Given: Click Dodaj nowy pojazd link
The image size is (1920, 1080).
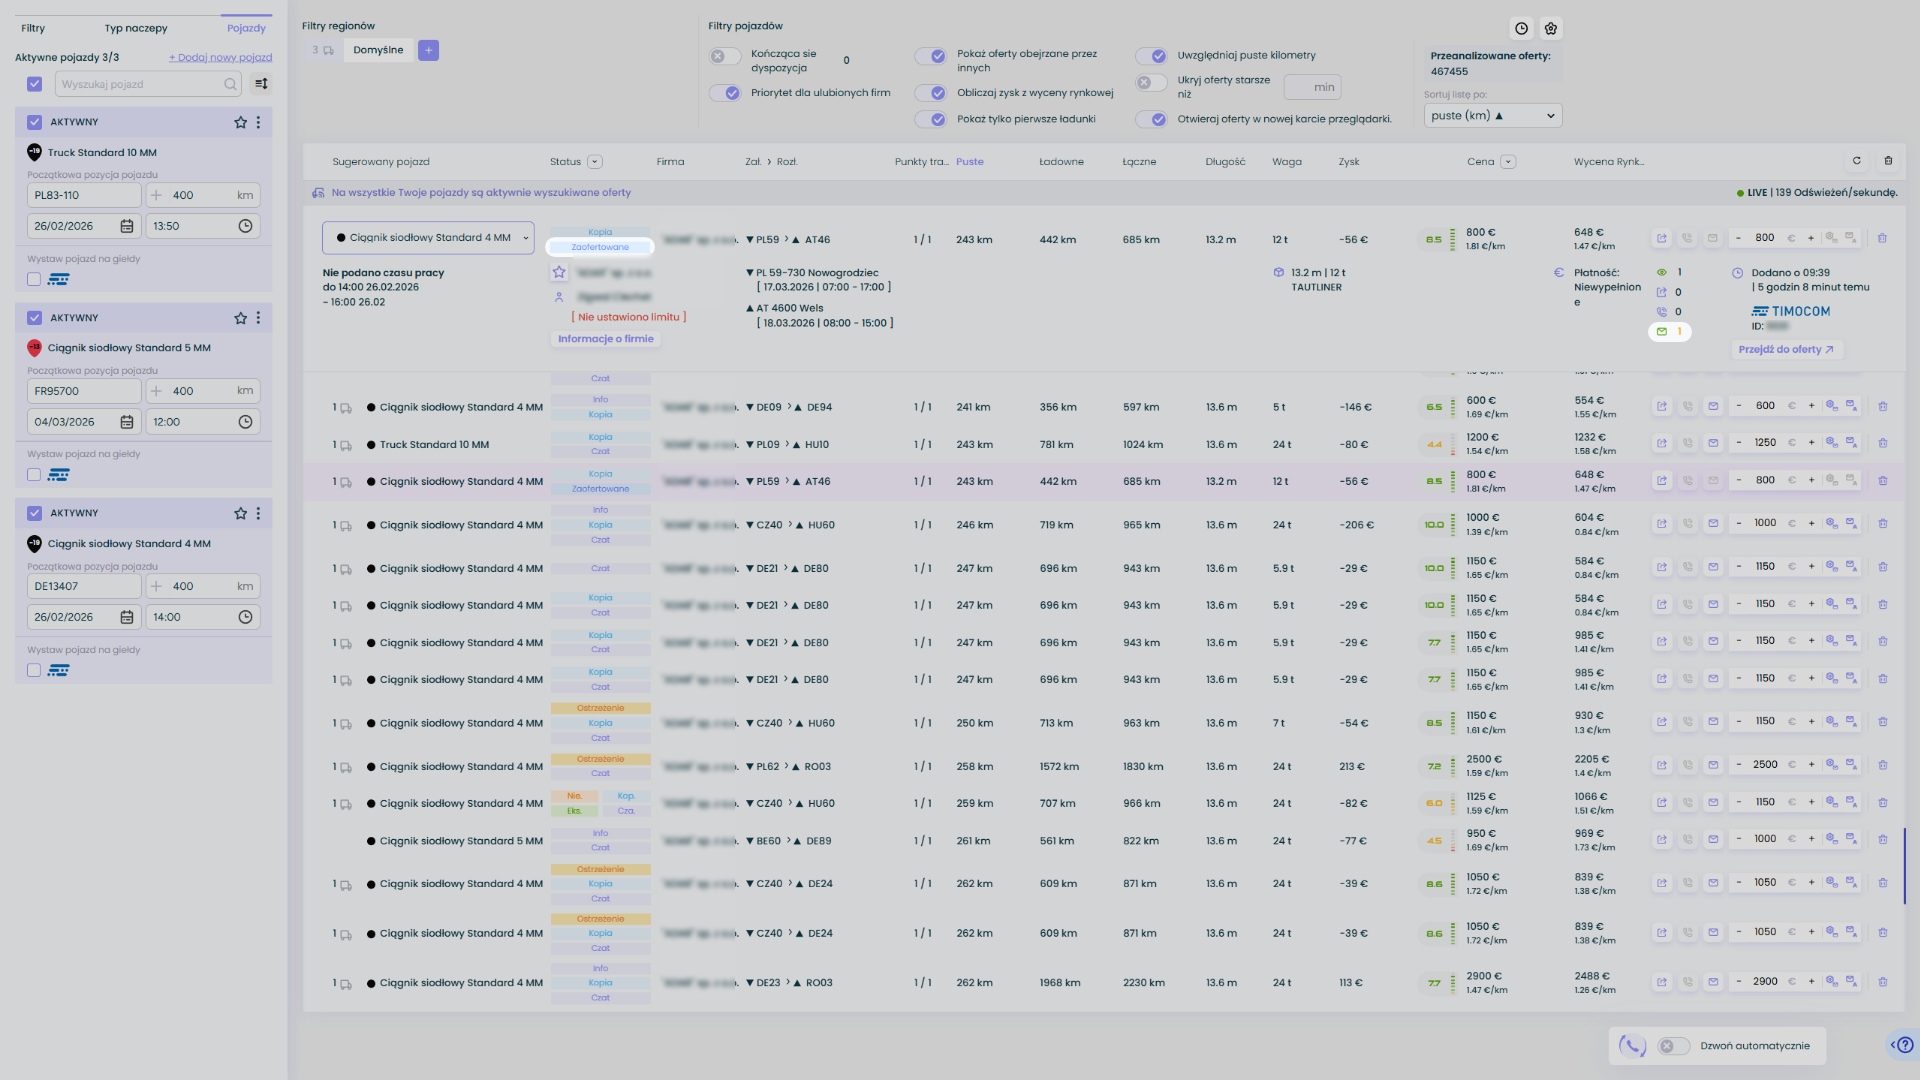Looking at the screenshot, I should tap(220, 57).
